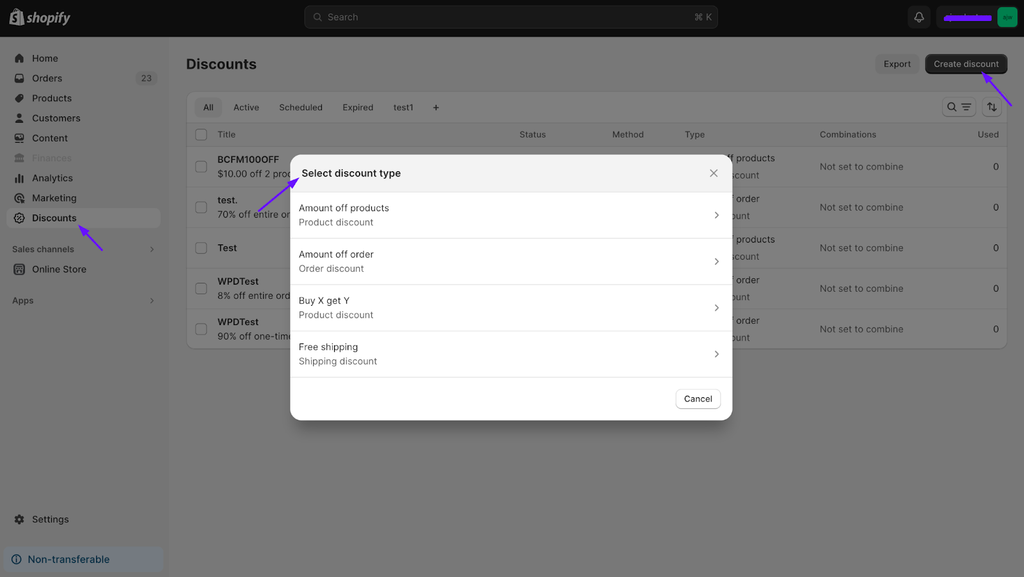This screenshot has width=1024, height=577.
Task: Check the BCFM100OFF discount row checkbox
Action: coord(201,166)
